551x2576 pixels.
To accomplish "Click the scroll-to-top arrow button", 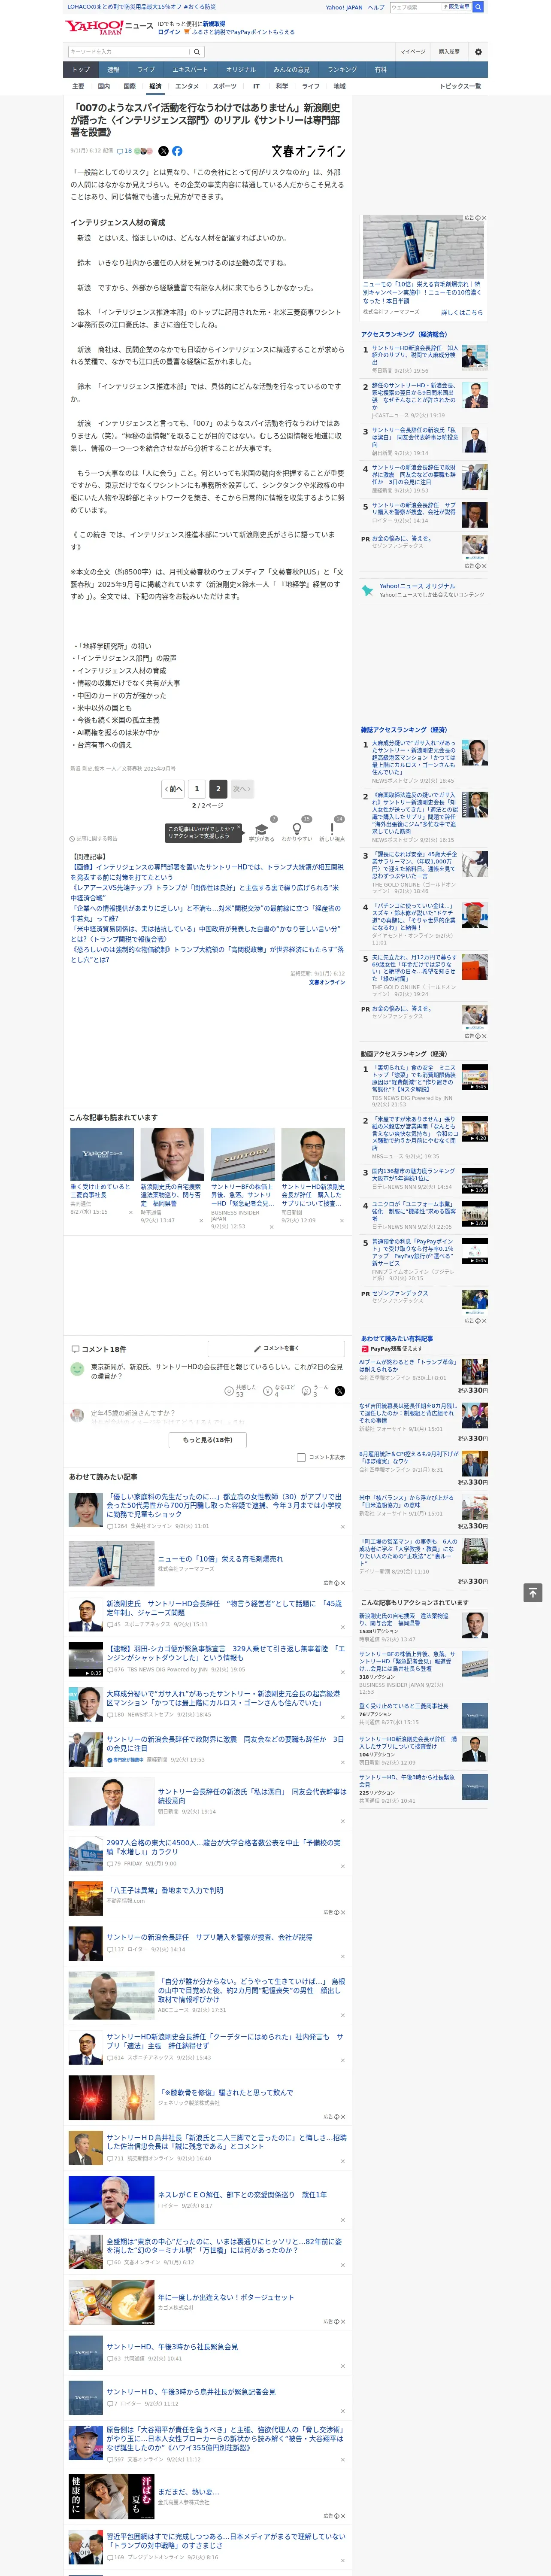I will click(533, 1592).
